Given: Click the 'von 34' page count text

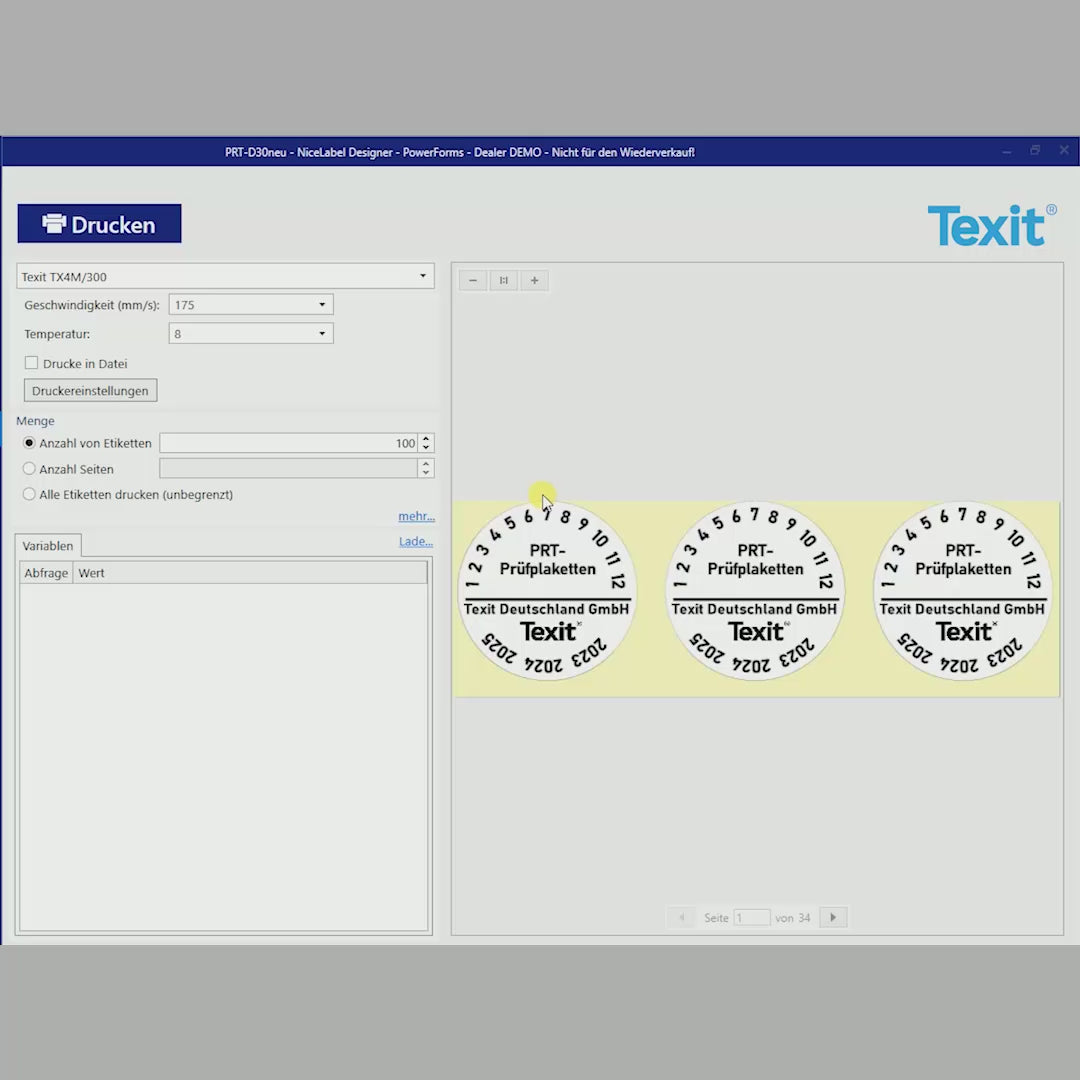Looking at the screenshot, I should click(x=793, y=917).
